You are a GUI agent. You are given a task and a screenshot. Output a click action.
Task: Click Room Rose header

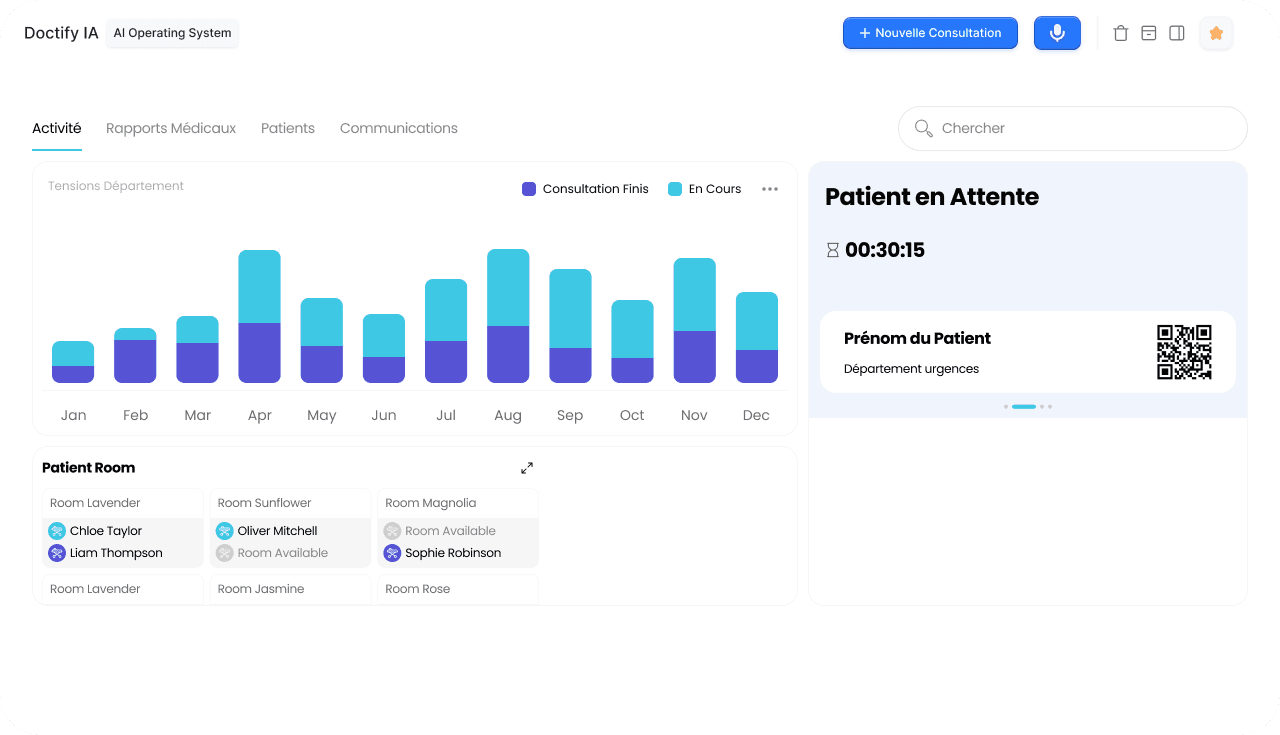pos(418,589)
